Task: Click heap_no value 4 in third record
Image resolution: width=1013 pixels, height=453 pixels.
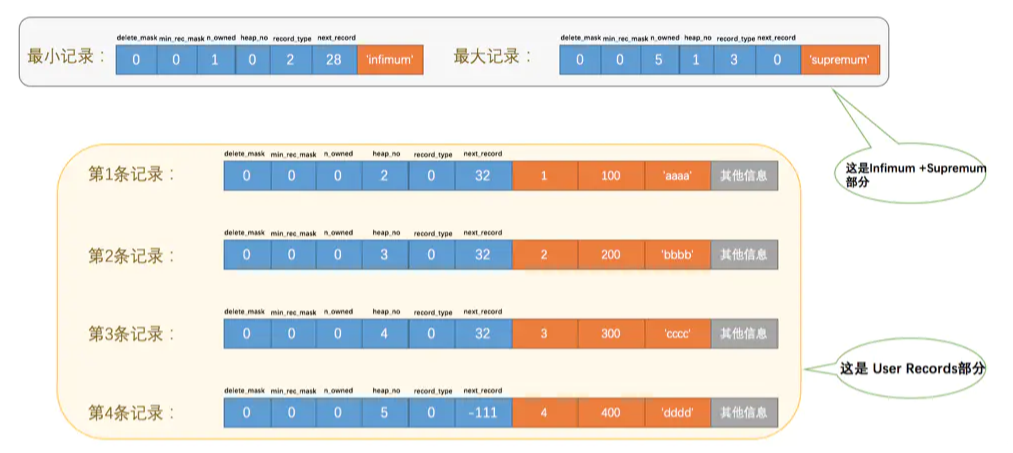Action: pyautogui.click(x=384, y=333)
